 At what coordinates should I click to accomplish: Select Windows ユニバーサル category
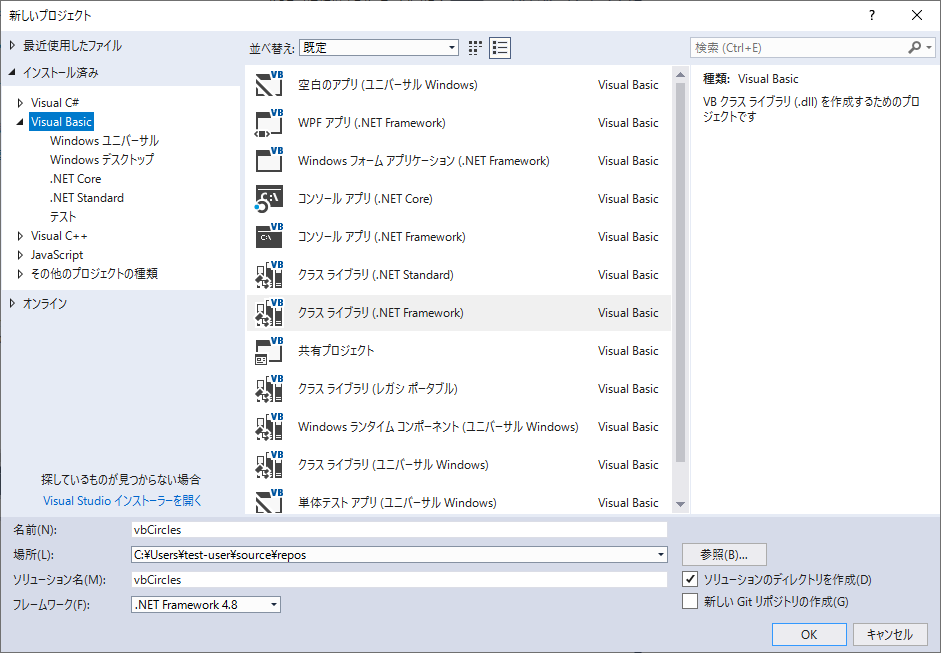(104, 140)
